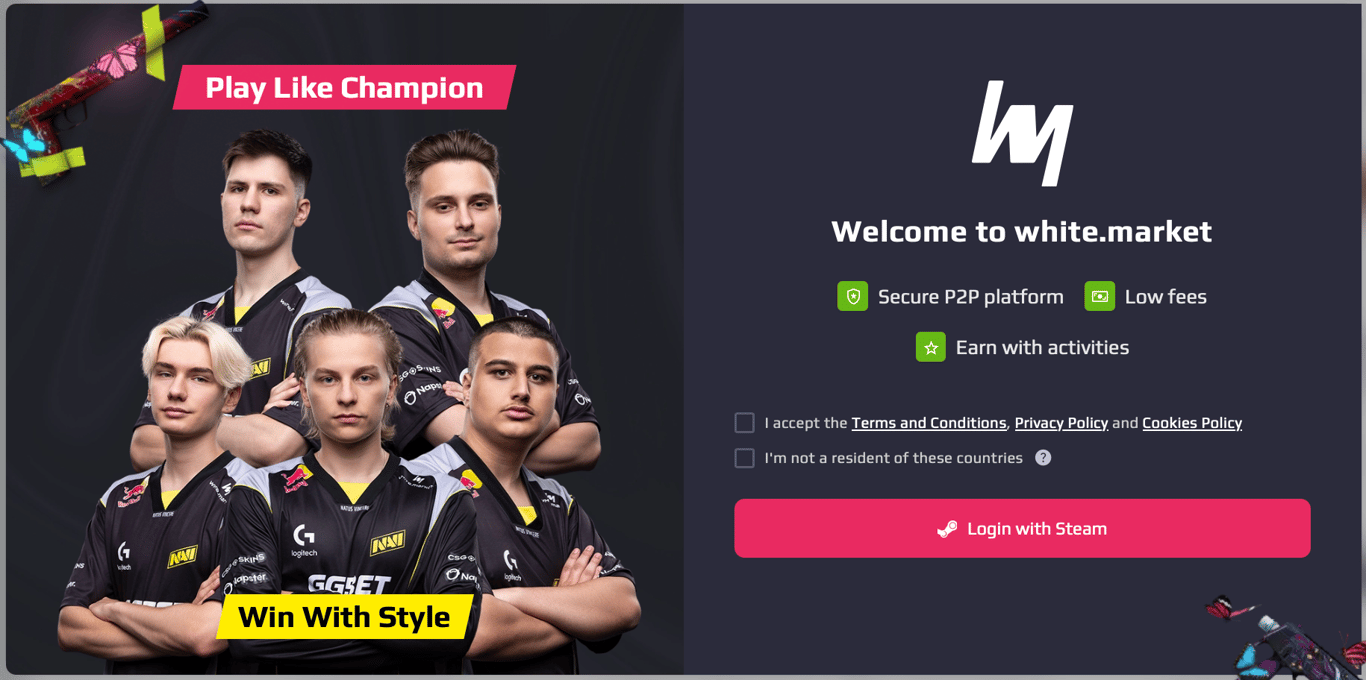
Task: Click the Secure P2P platform label
Action: click(x=971, y=297)
